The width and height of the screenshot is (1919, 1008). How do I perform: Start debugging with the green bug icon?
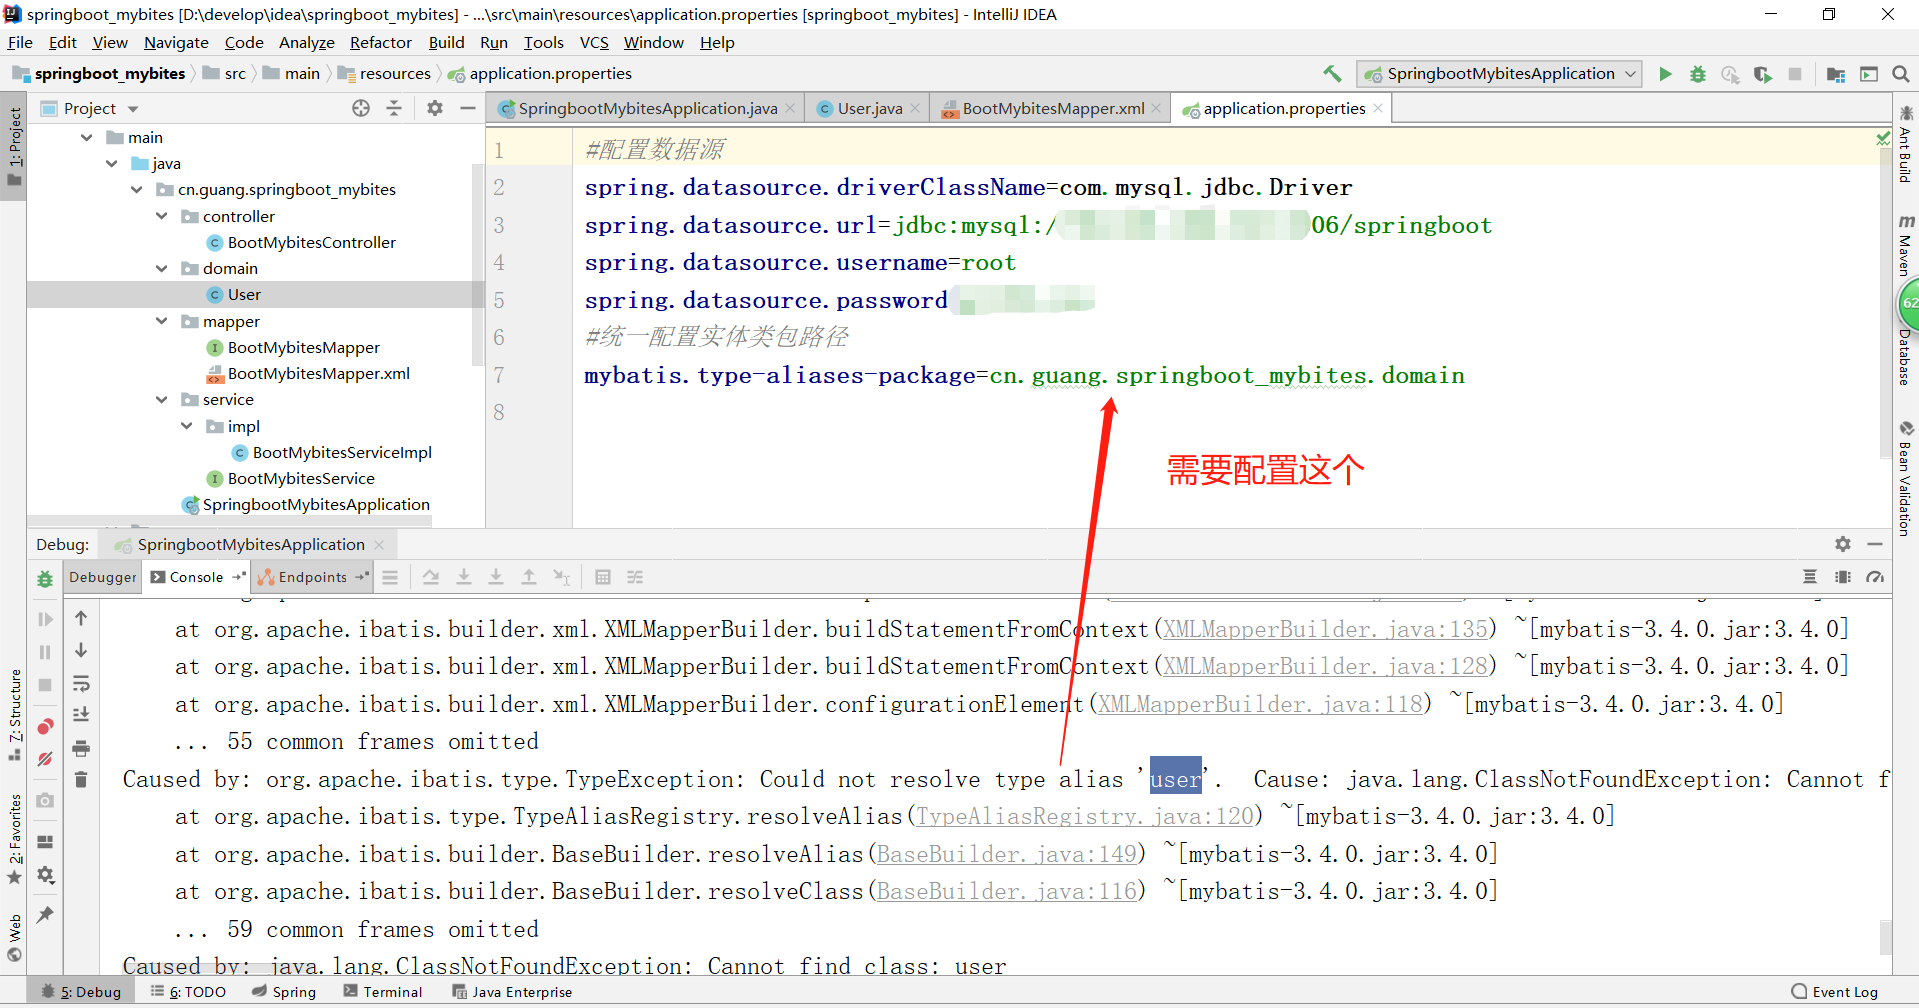point(1698,74)
